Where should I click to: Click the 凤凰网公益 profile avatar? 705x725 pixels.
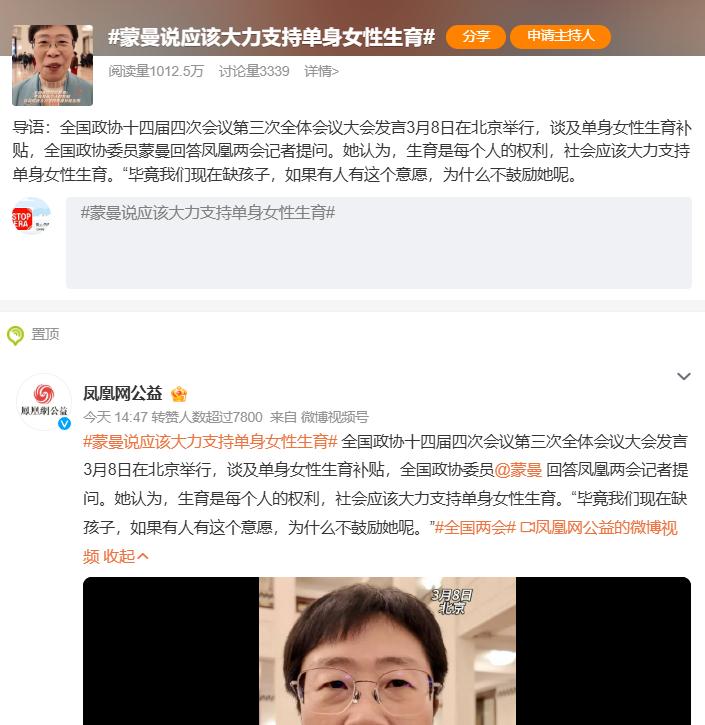click(44, 402)
